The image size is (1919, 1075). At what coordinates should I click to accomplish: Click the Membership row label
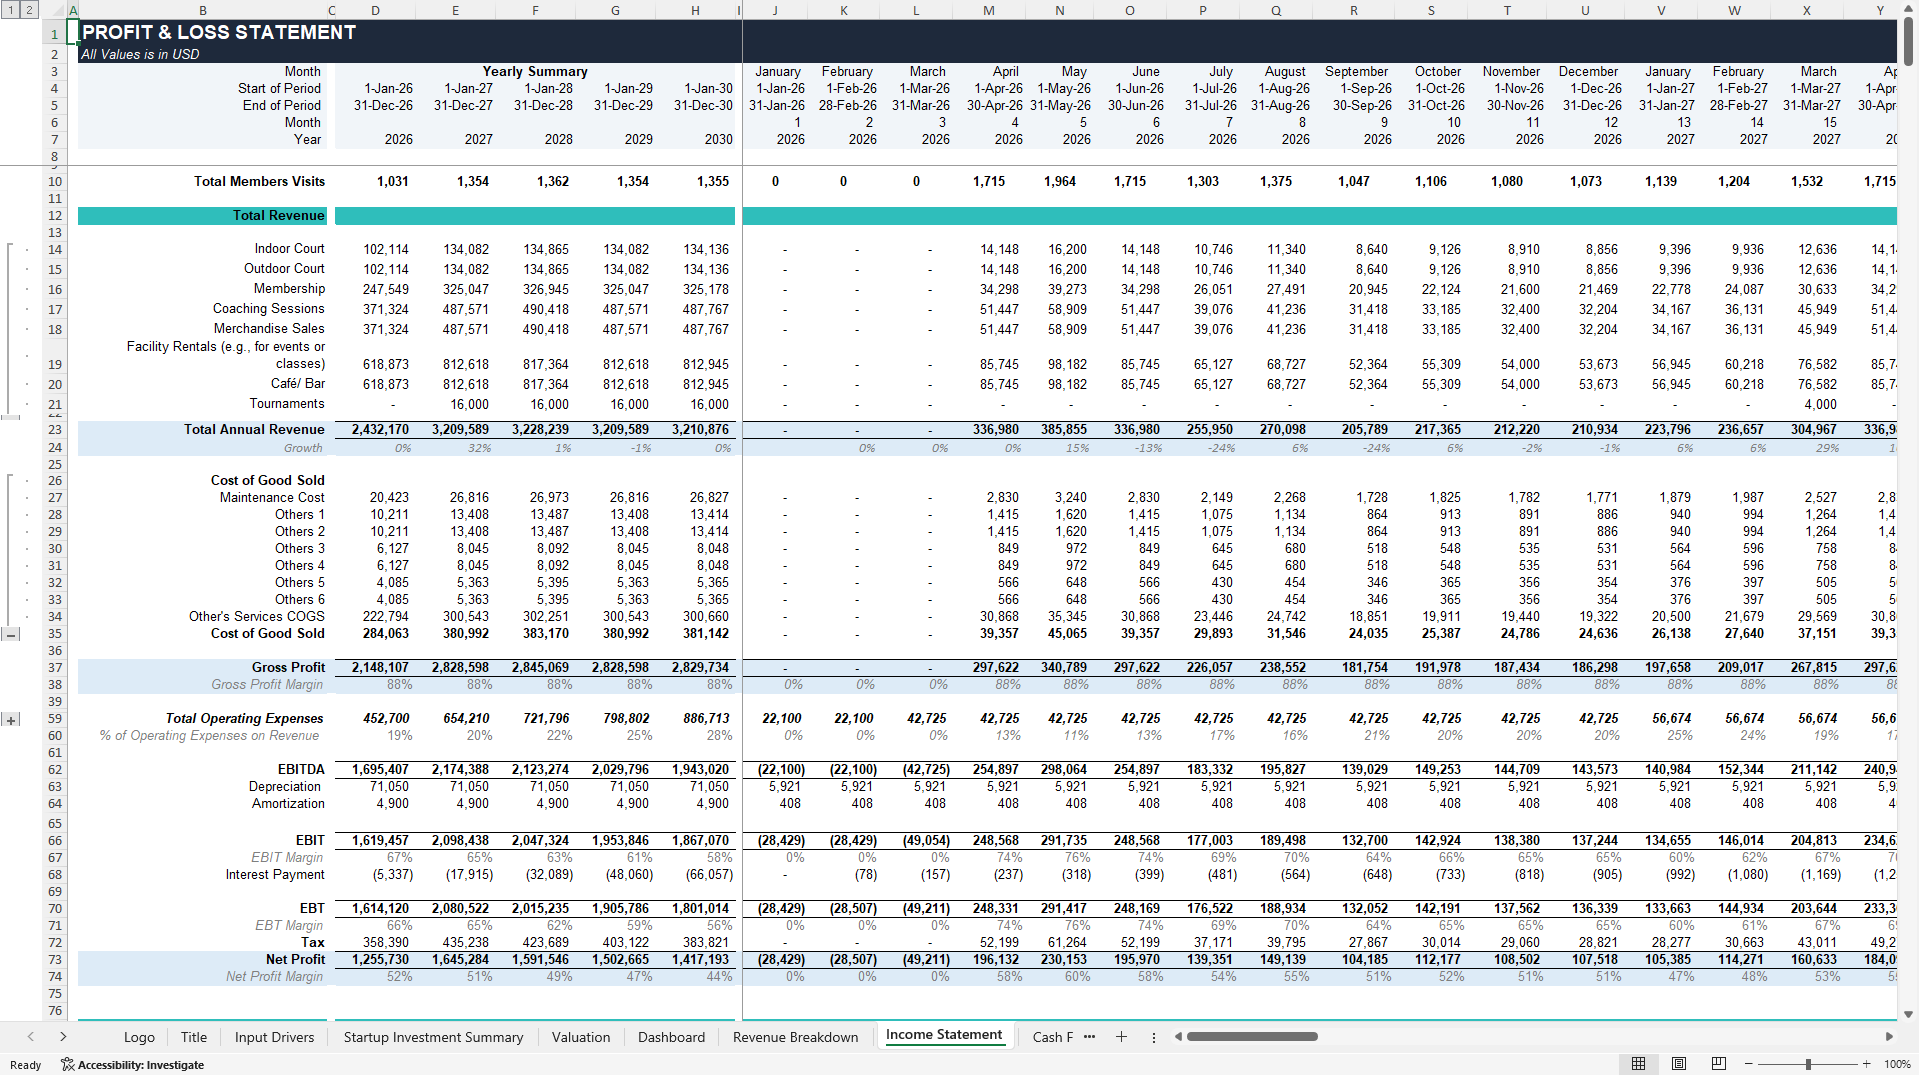289,289
